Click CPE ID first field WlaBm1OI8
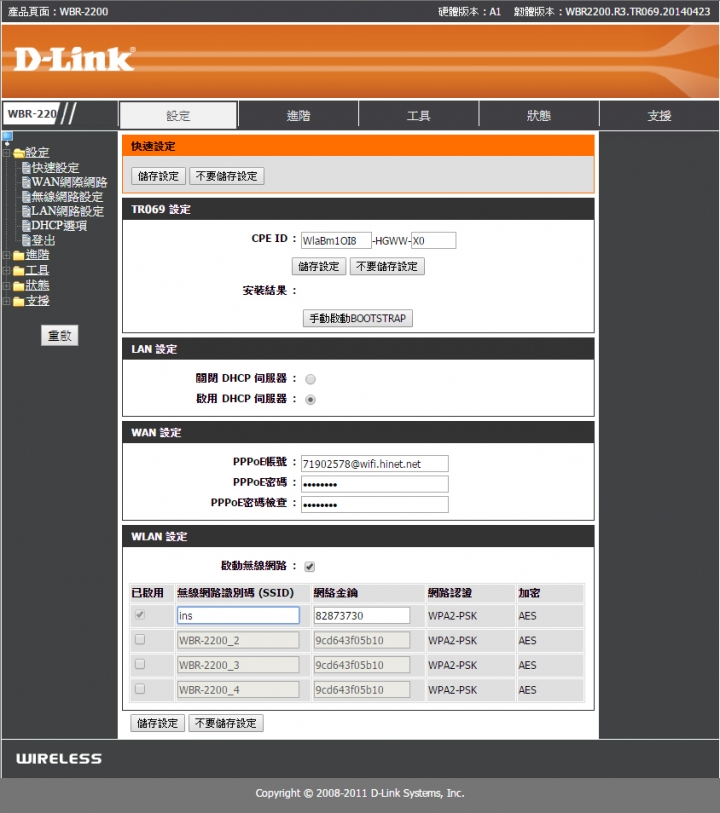Image resolution: width=720 pixels, height=813 pixels. tap(336, 241)
